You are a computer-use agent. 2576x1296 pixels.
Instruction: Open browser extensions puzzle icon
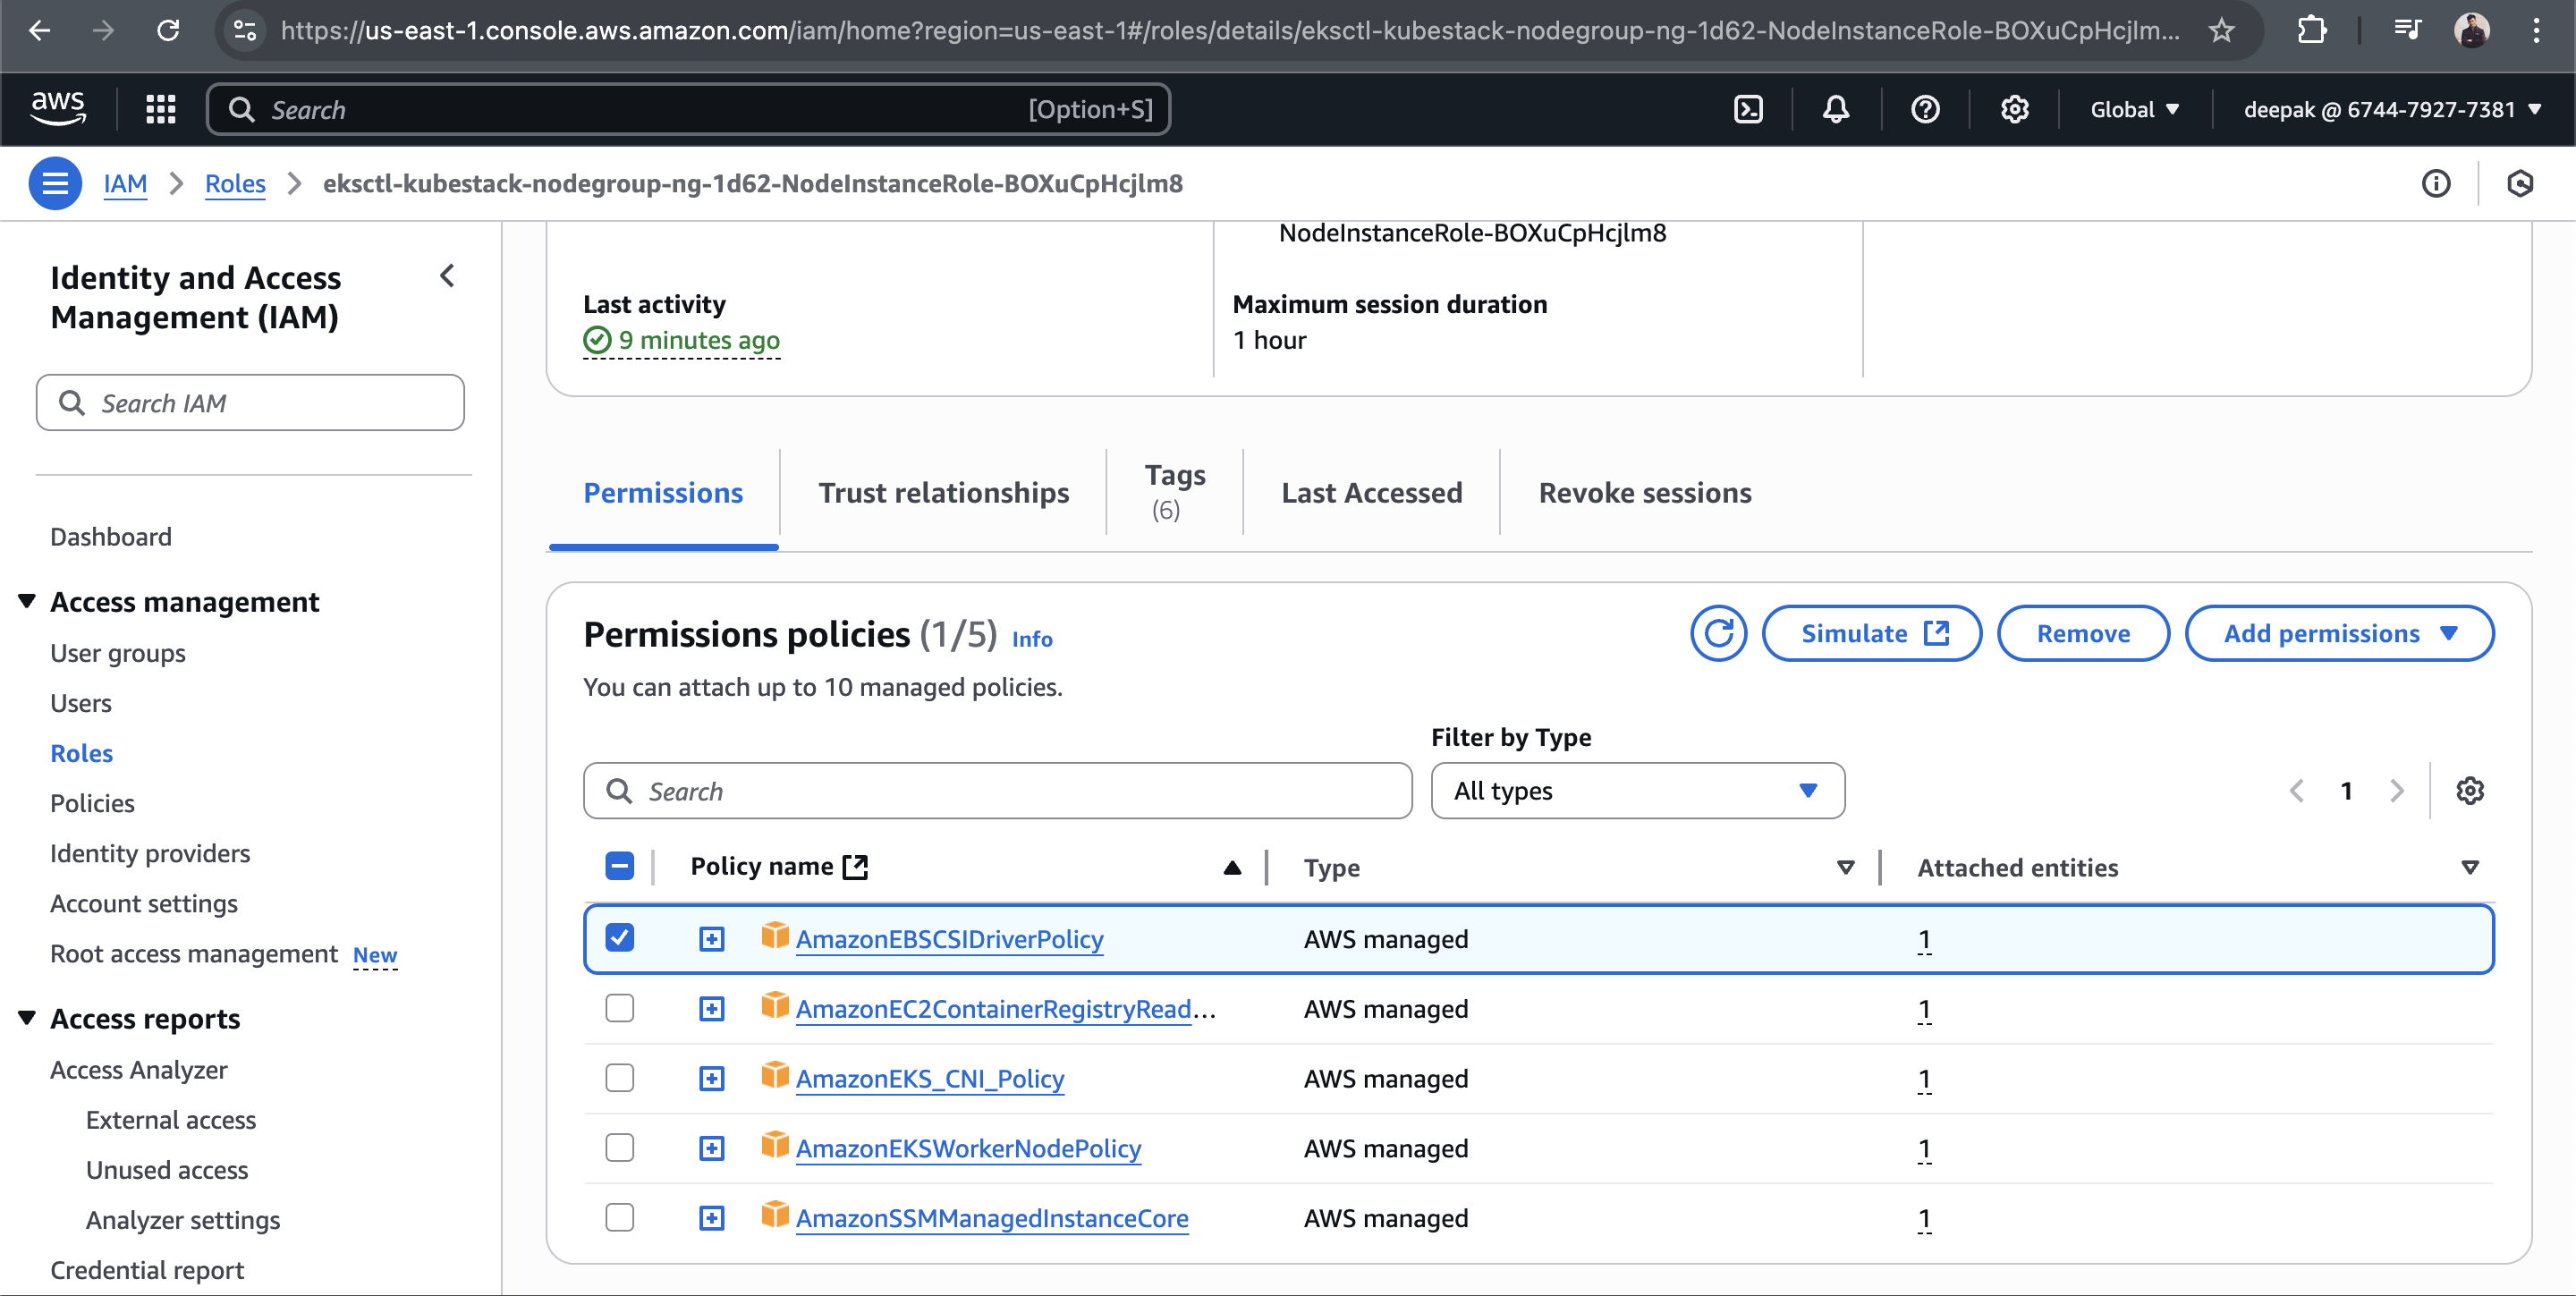click(x=2311, y=31)
